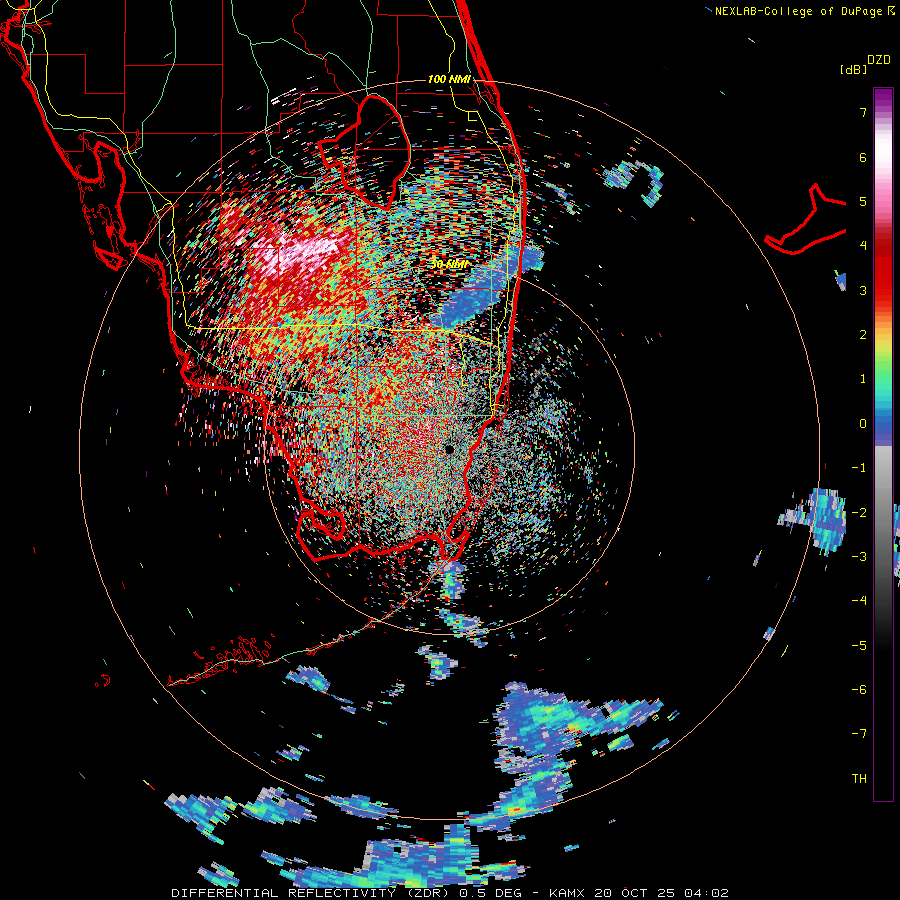Select the -2 dB scale label
The image size is (900, 900).
point(859,512)
